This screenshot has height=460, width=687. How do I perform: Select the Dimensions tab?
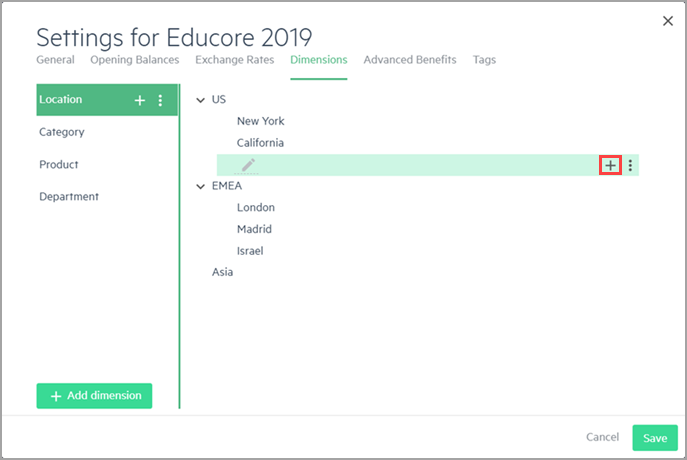[x=319, y=60]
